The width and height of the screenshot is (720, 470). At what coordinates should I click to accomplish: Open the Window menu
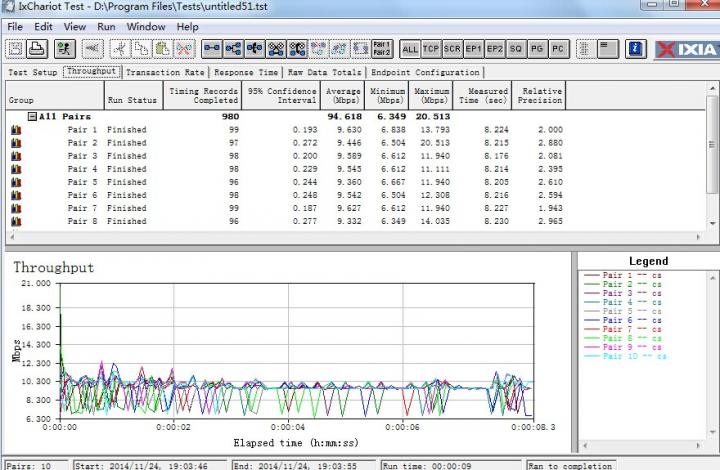146,27
